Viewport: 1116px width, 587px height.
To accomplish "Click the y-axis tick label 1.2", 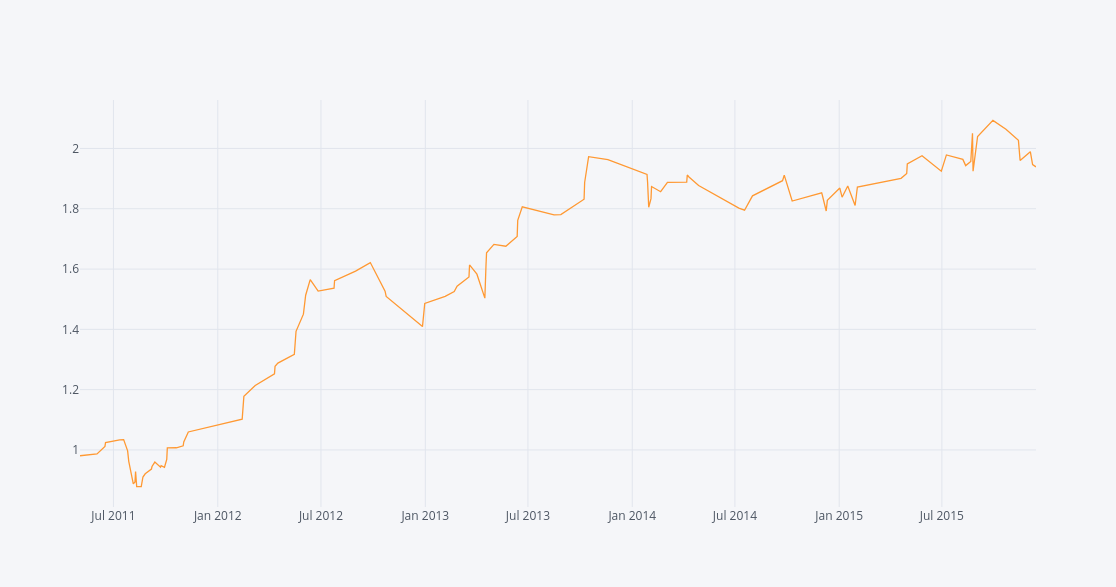I will [71, 390].
